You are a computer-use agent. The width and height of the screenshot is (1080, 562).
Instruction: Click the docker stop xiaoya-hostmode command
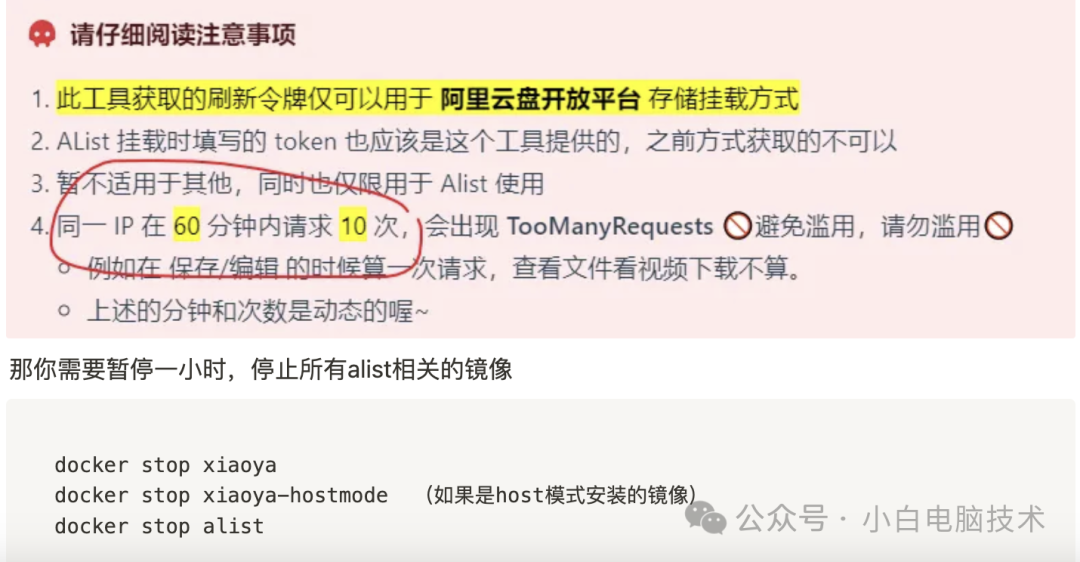coord(221,495)
